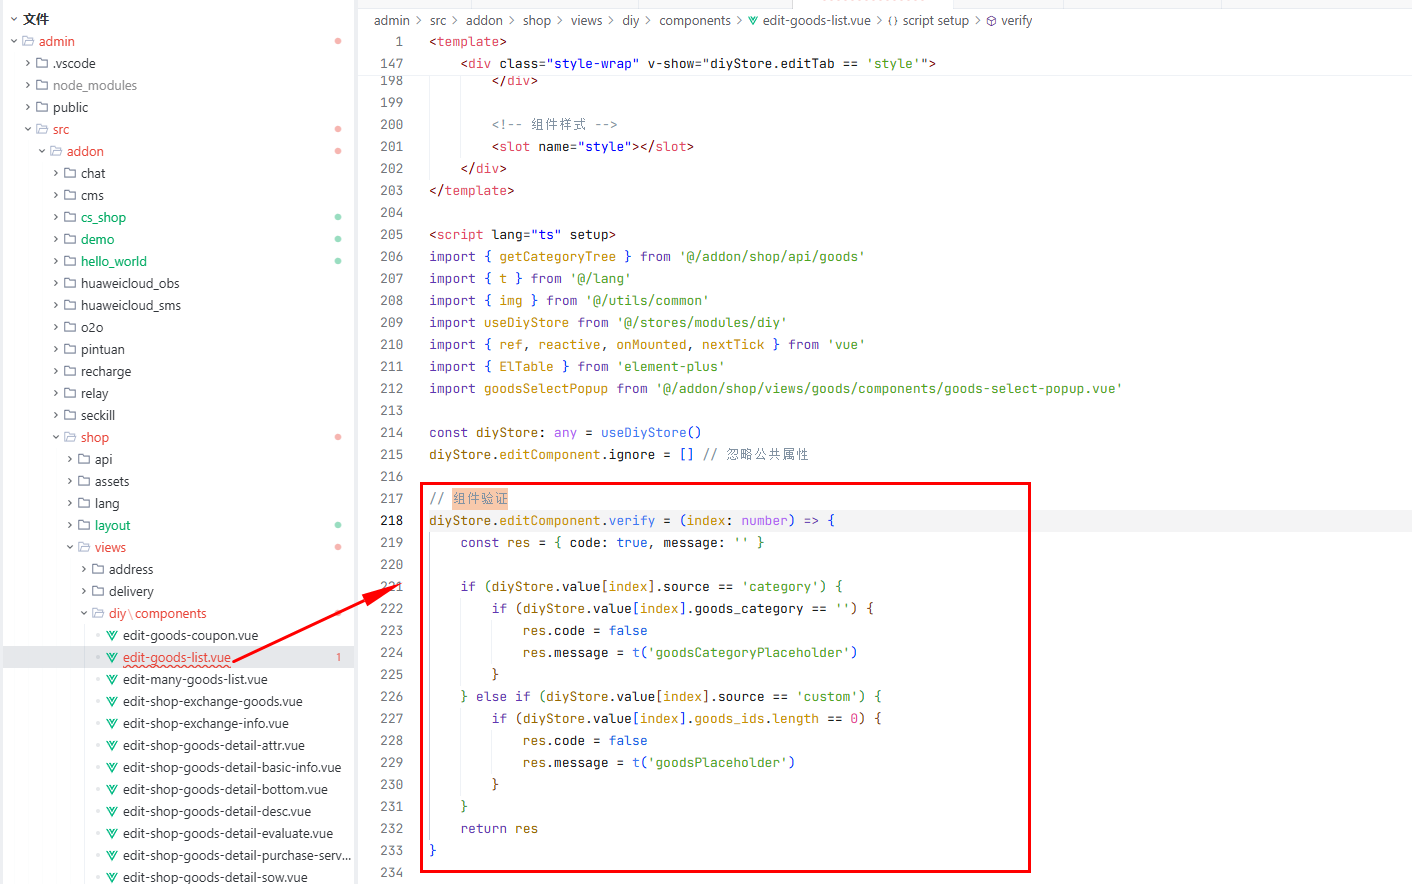This screenshot has width=1412, height=884.
Task: Click folder icon next to chat
Action: coord(70,174)
